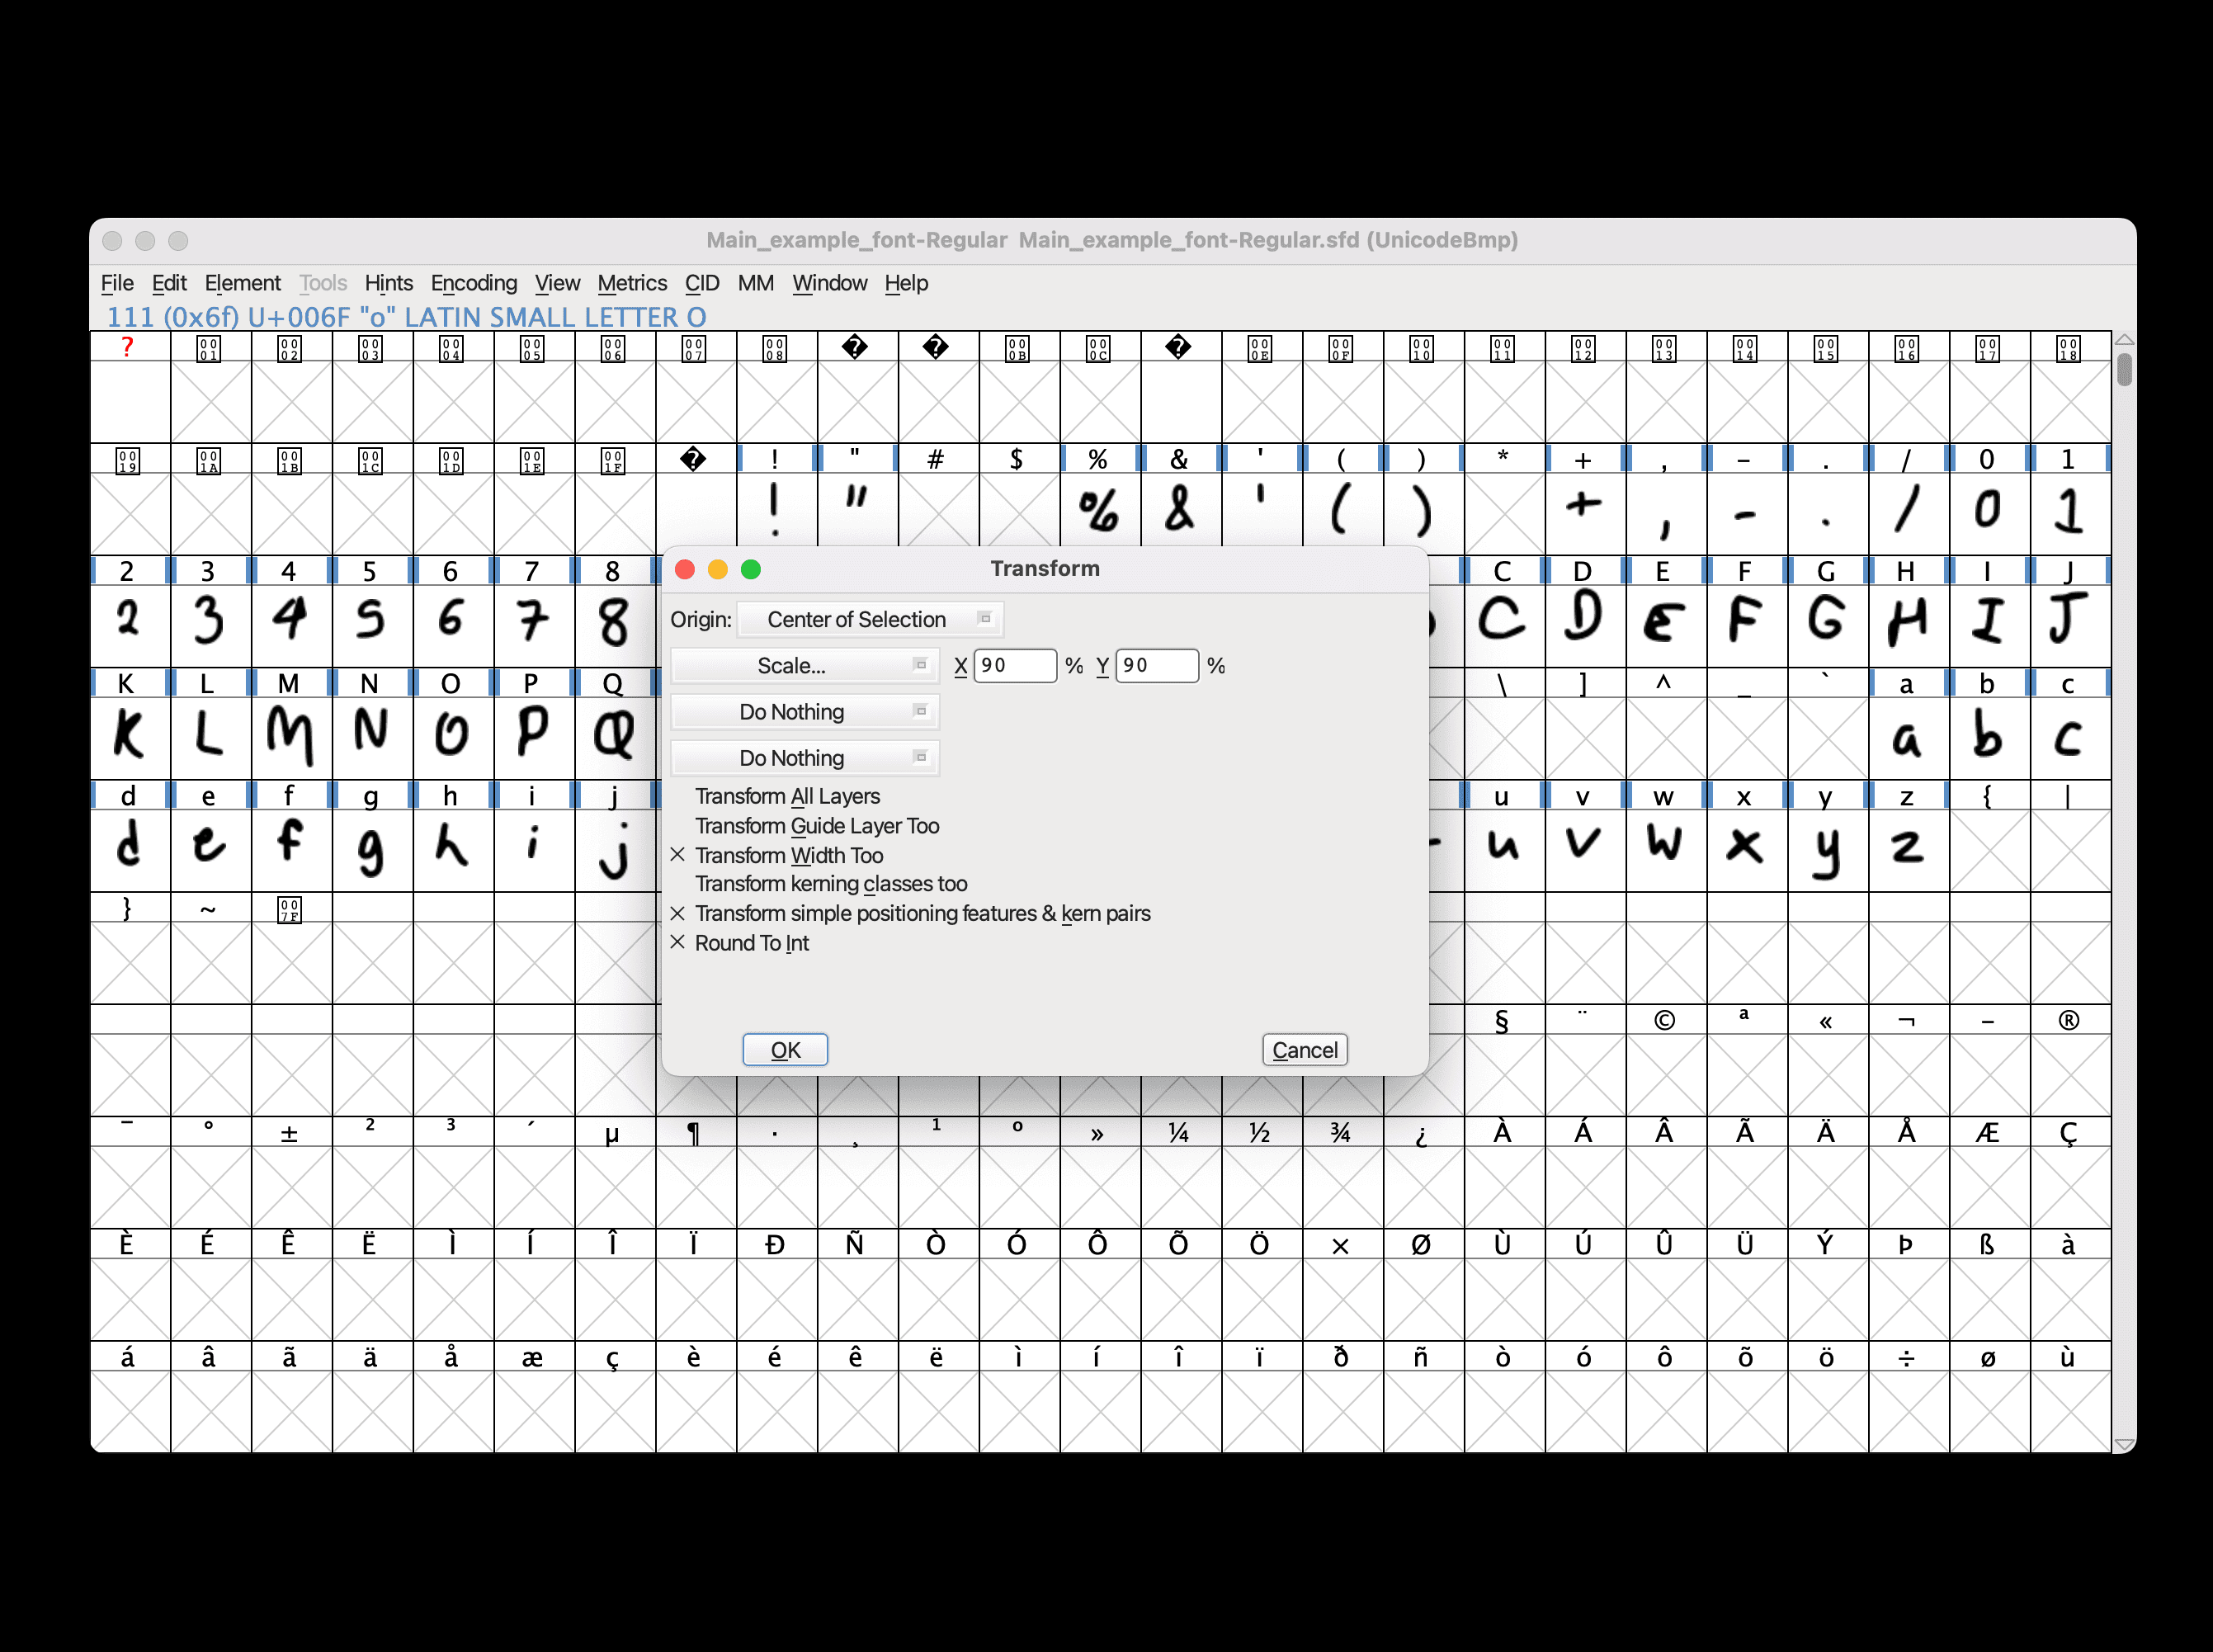Select the glyph cell for lowercase z
The width and height of the screenshot is (2213, 1652).
click(x=1908, y=850)
